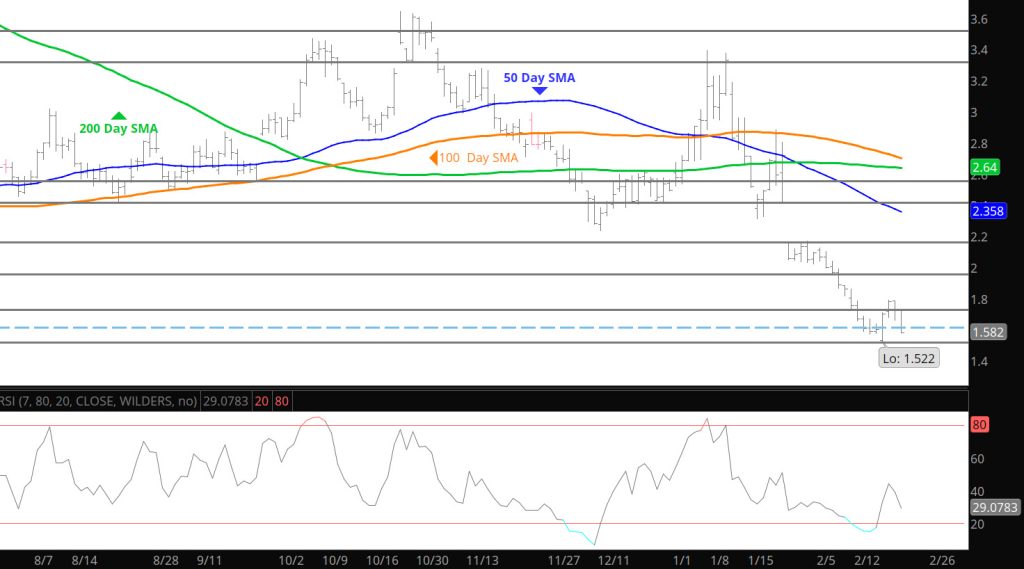
Task: Click the 3.6 price axis label
Action: coord(980,19)
